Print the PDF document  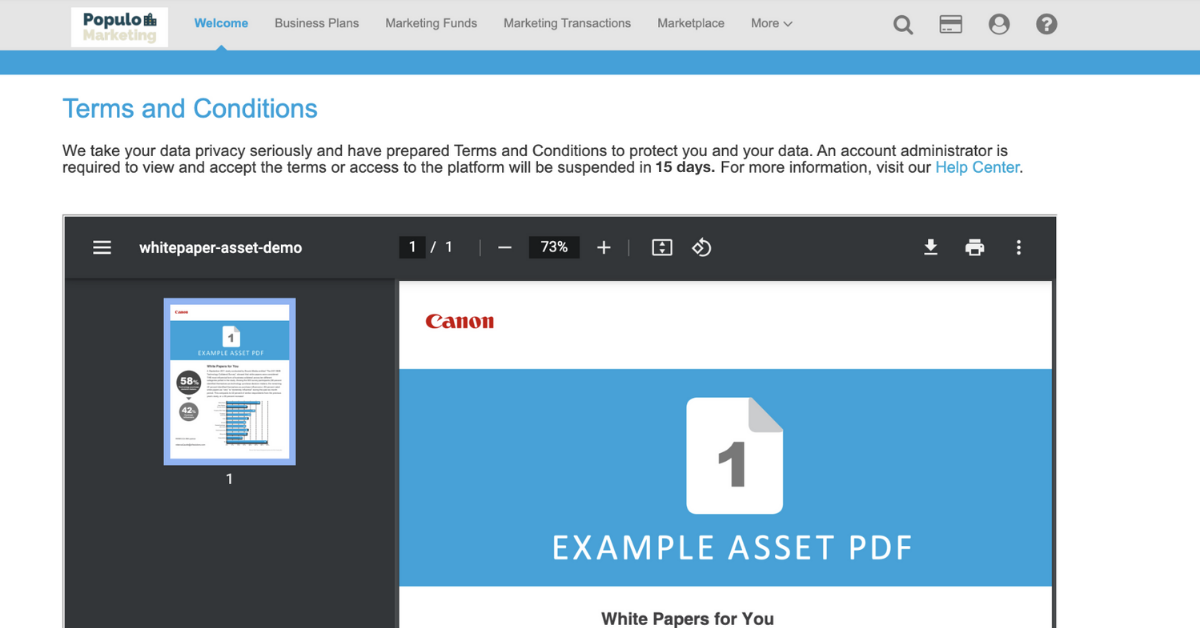975,247
